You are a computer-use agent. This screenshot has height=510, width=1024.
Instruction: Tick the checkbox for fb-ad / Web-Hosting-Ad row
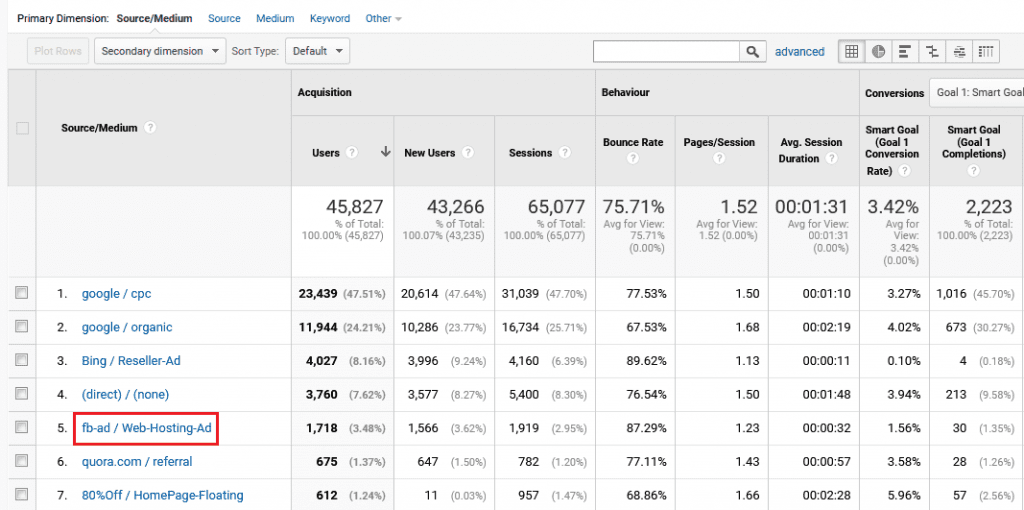pos(22,428)
